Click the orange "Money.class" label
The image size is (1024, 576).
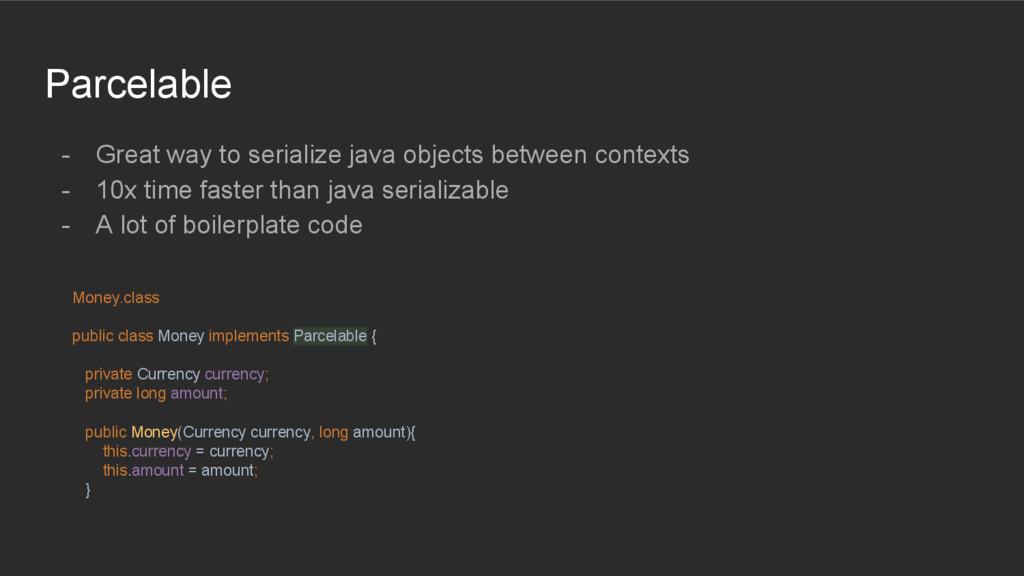(115, 298)
